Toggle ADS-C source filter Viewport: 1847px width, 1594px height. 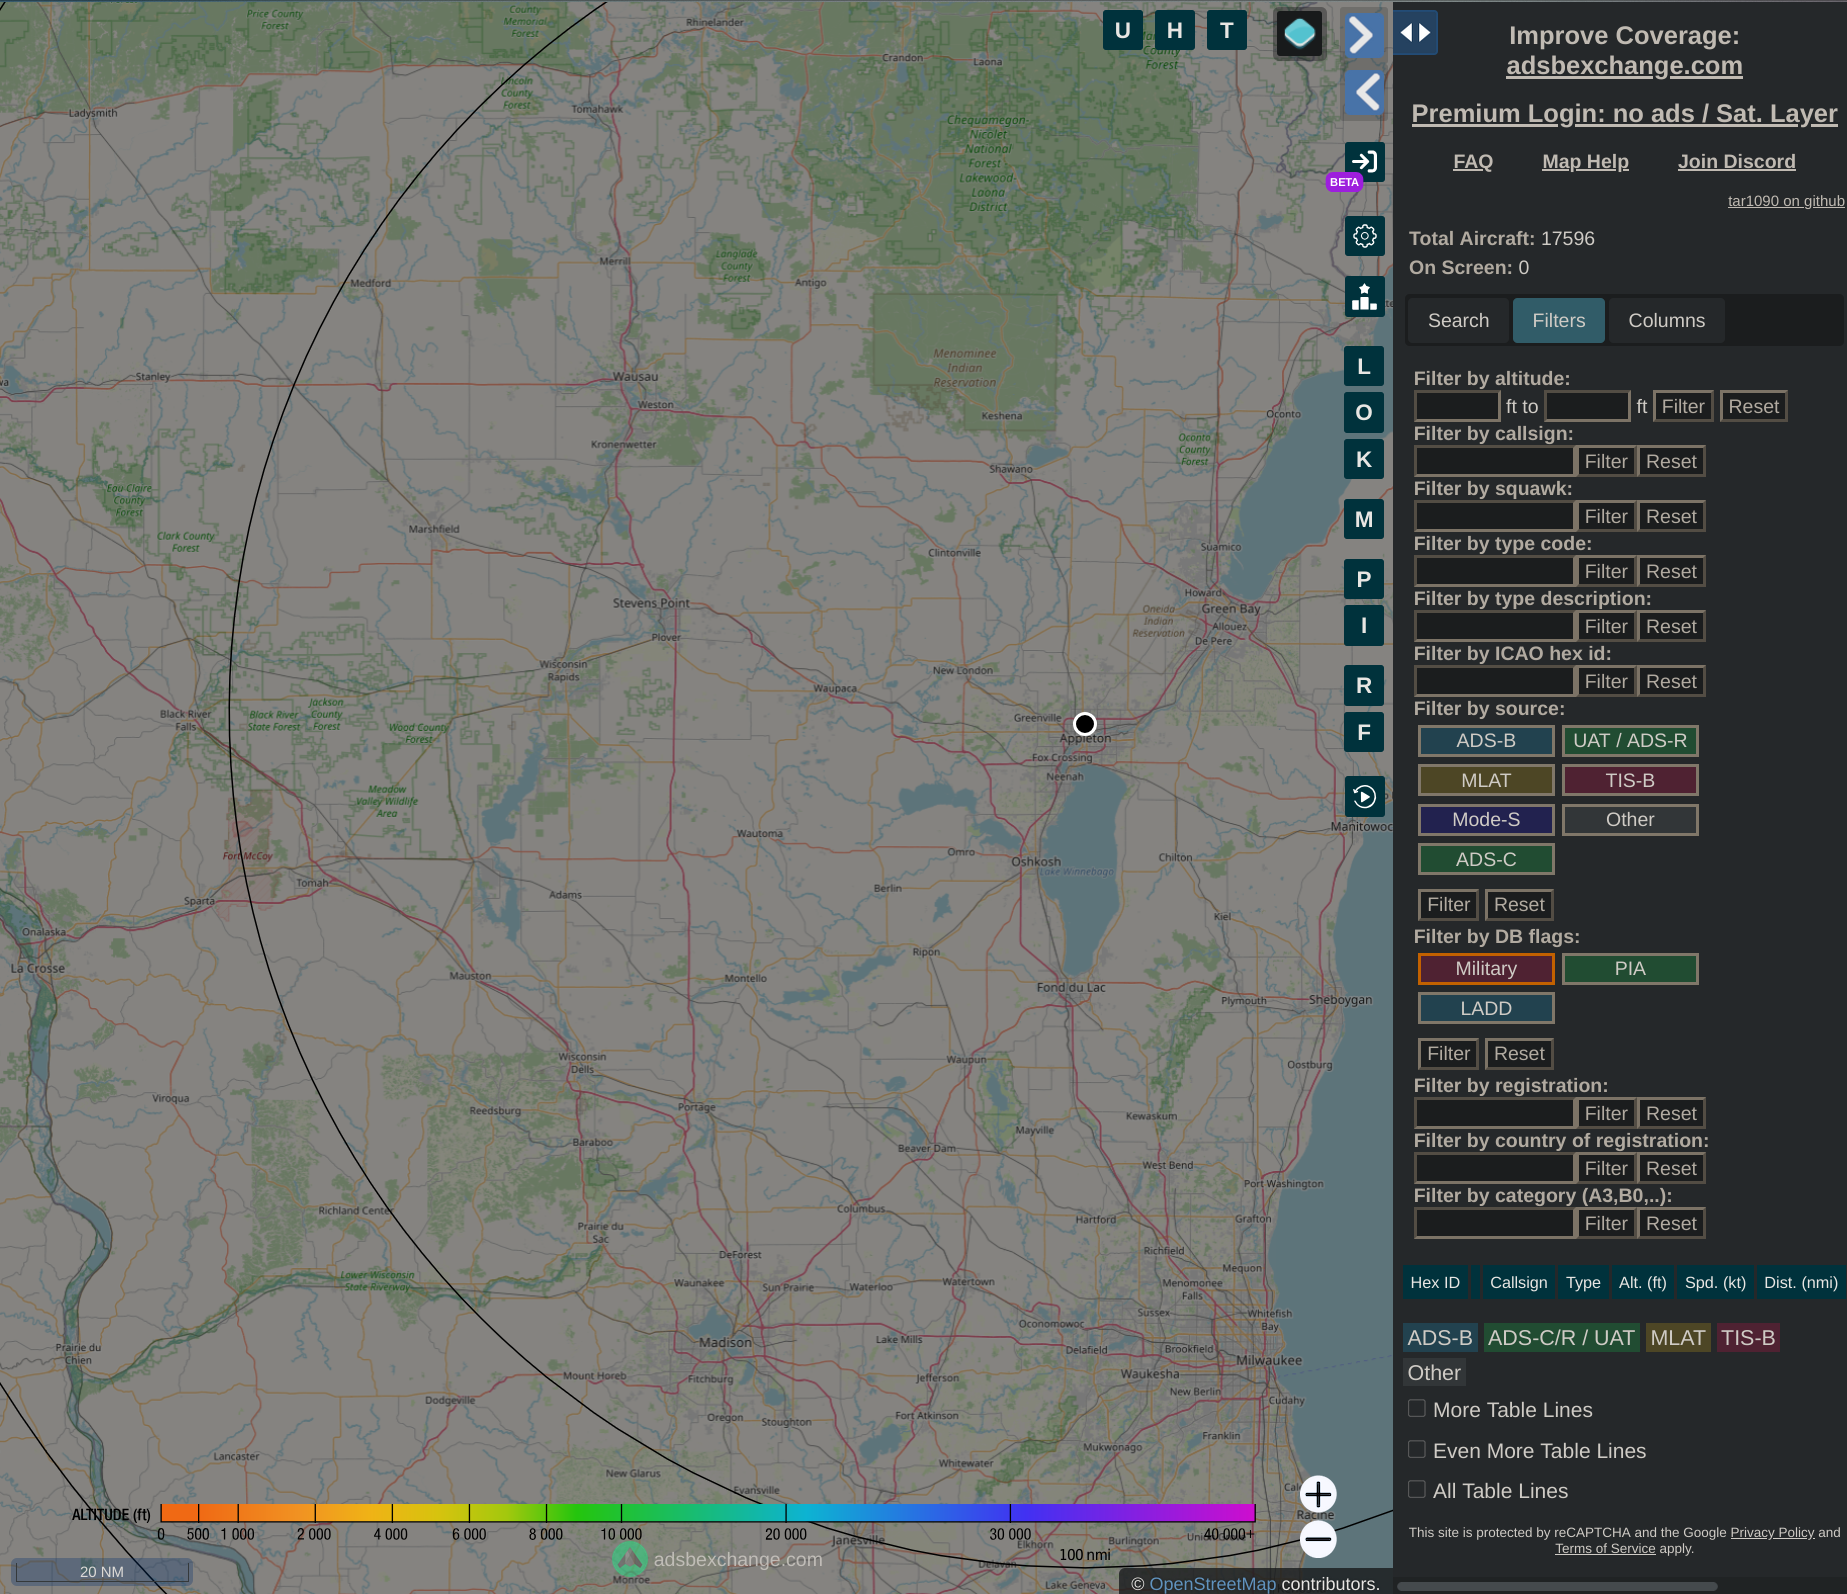click(x=1486, y=859)
